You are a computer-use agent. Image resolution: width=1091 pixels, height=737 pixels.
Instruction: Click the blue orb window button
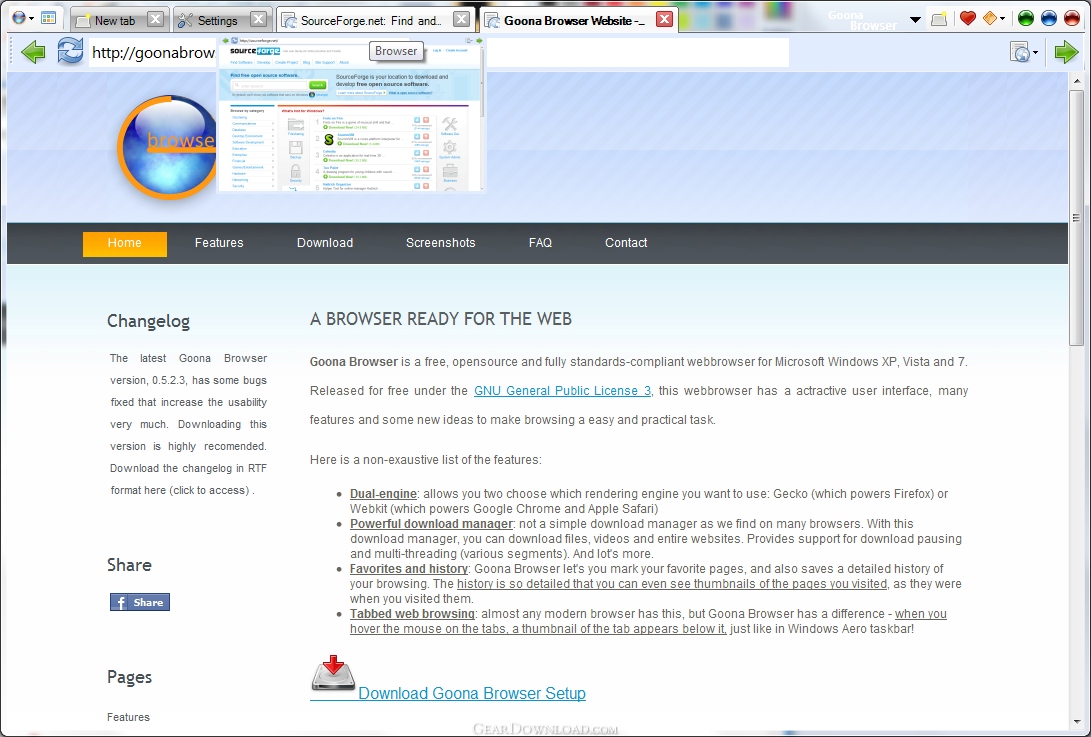pos(1049,19)
